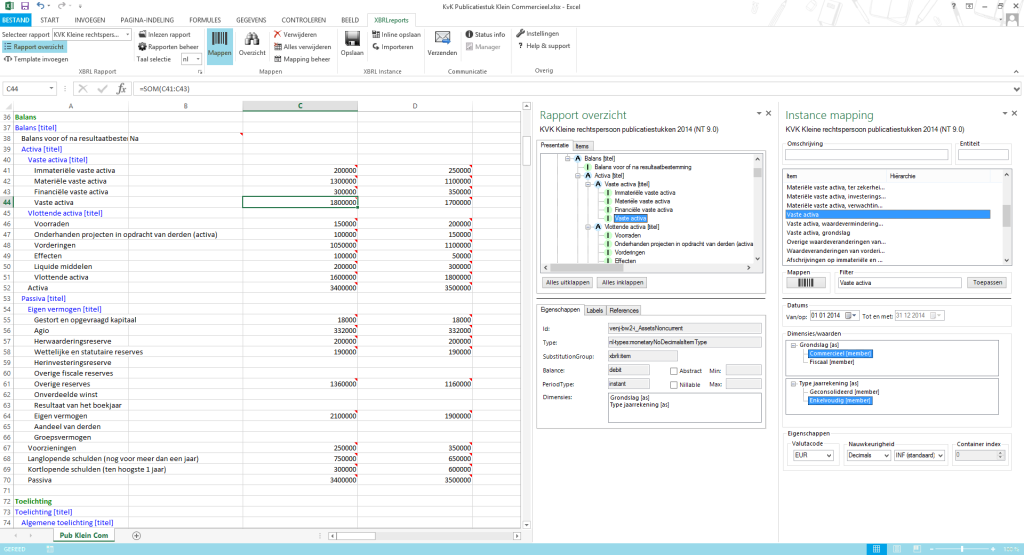The width and height of the screenshot is (1024, 555).
Task: Open the Name Box dropdown arrow
Action: tap(51, 89)
